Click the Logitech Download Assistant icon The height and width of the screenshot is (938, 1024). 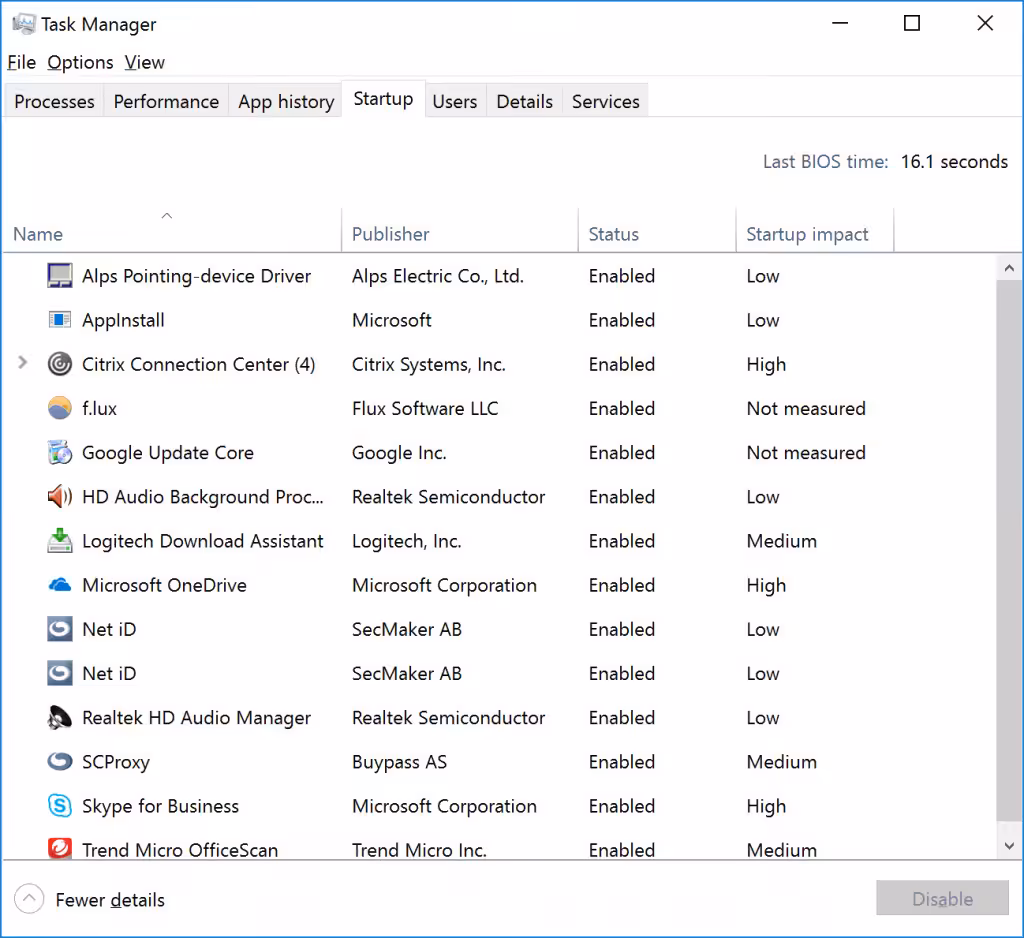coord(59,541)
